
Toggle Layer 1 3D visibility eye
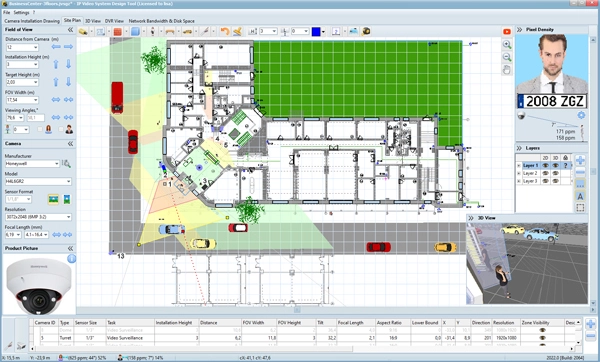coord(555,165)
